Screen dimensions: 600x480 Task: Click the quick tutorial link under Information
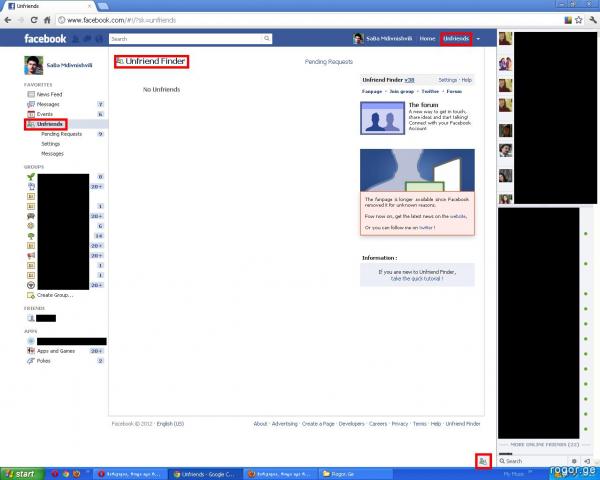[x=417, y=279]
